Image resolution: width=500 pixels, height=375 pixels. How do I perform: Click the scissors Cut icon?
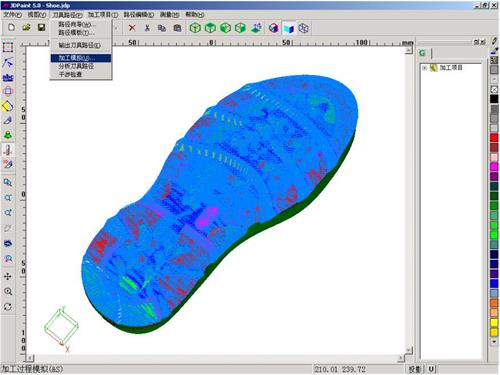[147, 28]
